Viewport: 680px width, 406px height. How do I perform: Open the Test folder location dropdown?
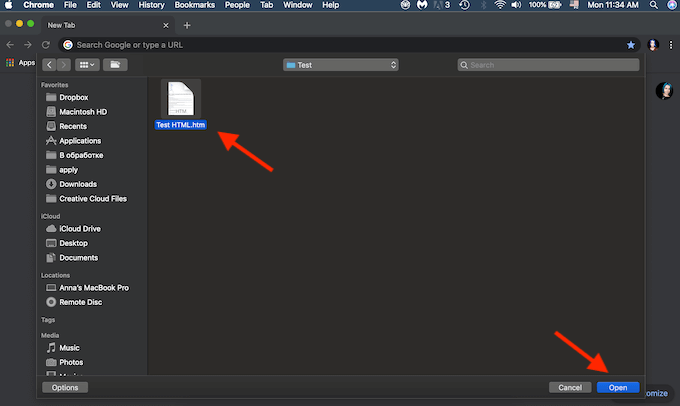coord(340,65)
